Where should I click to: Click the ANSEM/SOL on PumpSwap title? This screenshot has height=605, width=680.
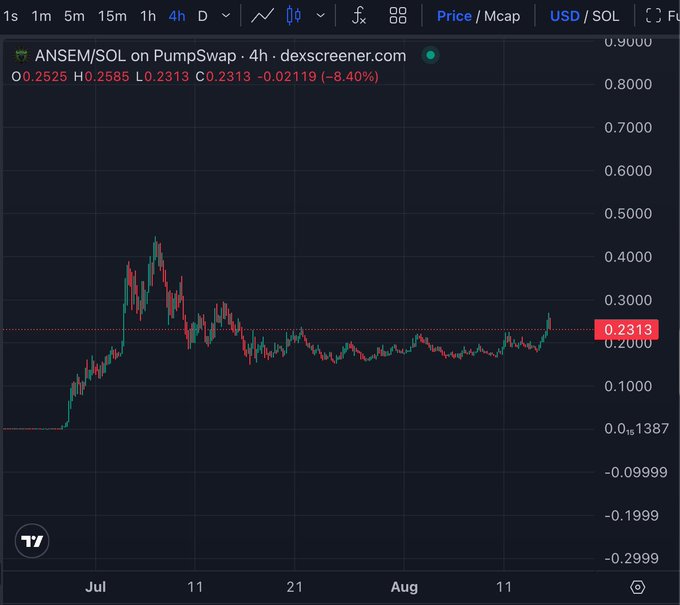coord(135,56)
